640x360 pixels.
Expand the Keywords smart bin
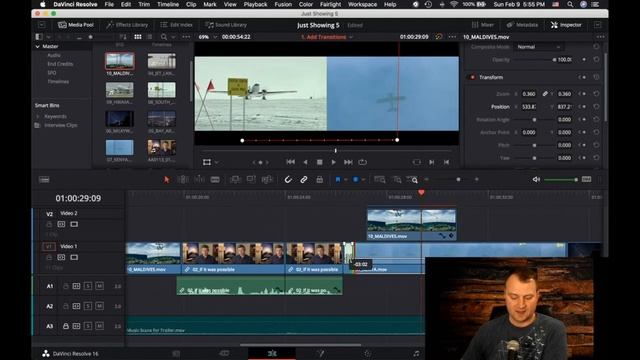[x=38, y=117]
